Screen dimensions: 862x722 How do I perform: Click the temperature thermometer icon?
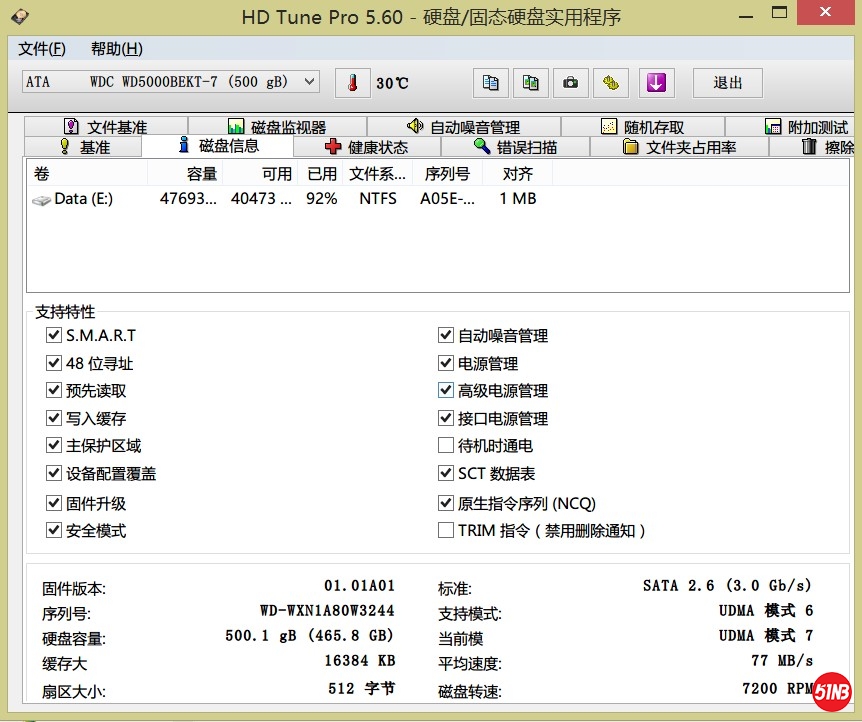tap(352, 83)
